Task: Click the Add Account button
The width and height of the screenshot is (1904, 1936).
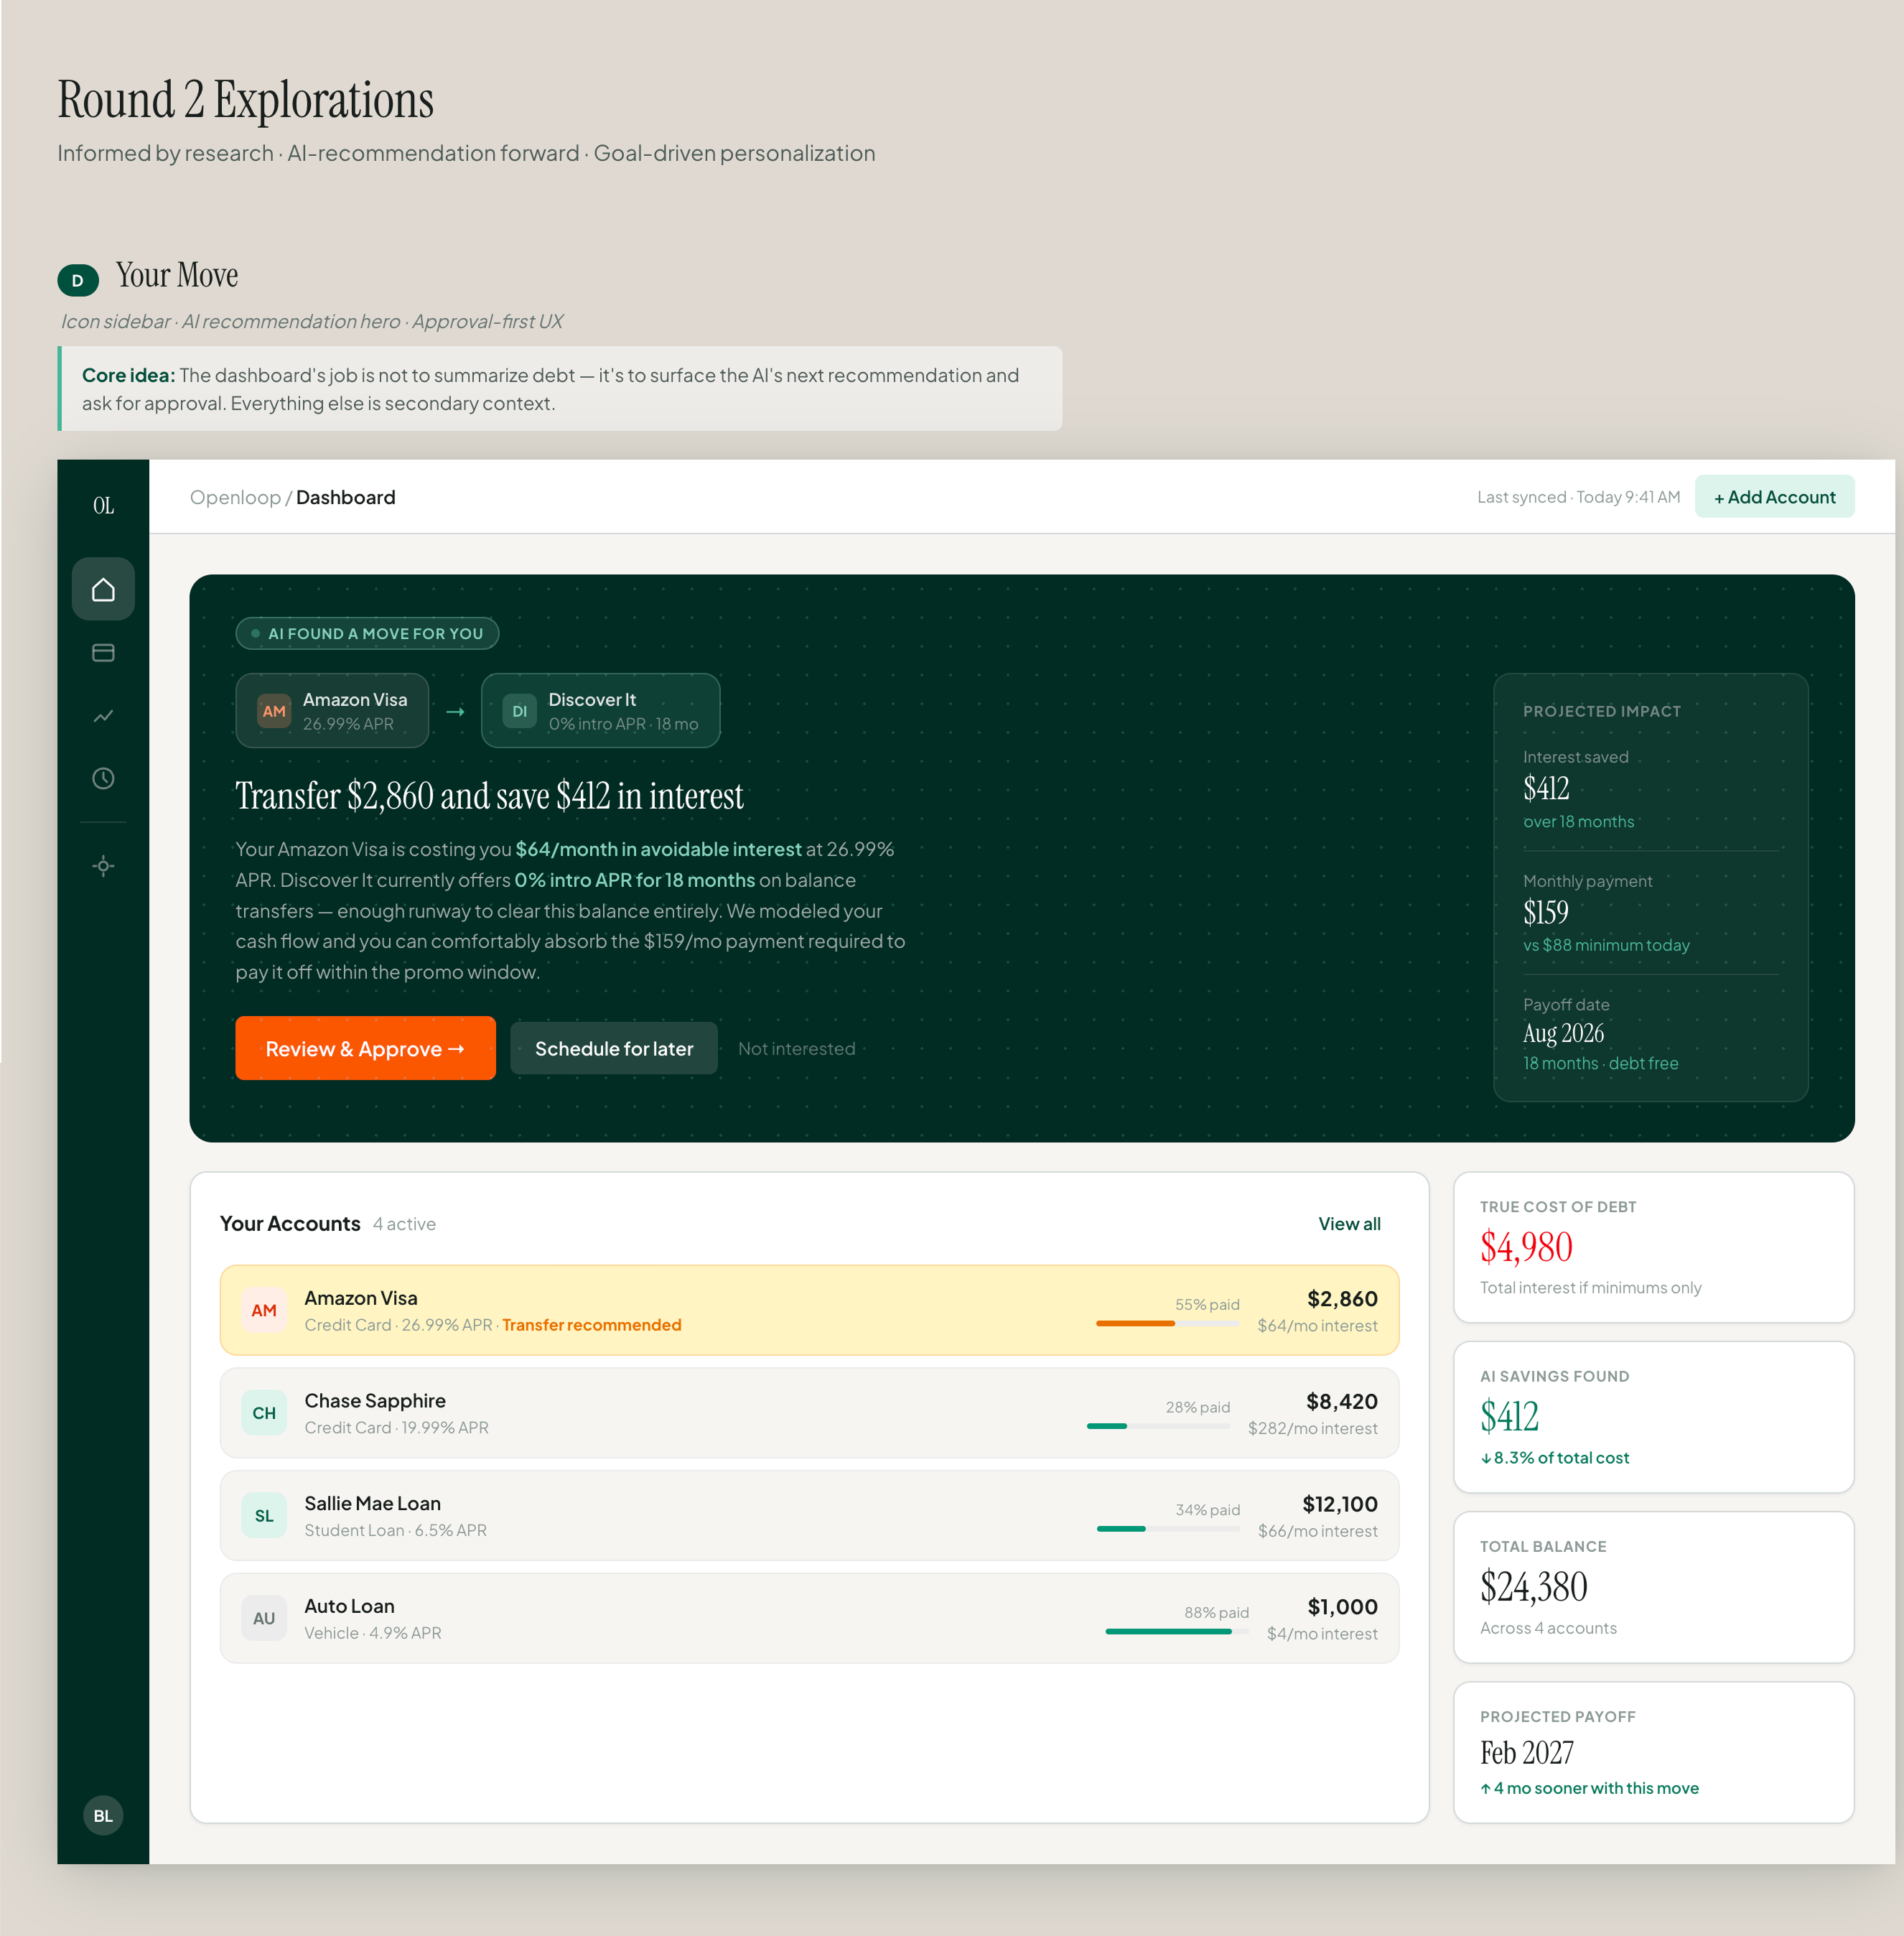Action: tap(1775, 497)
